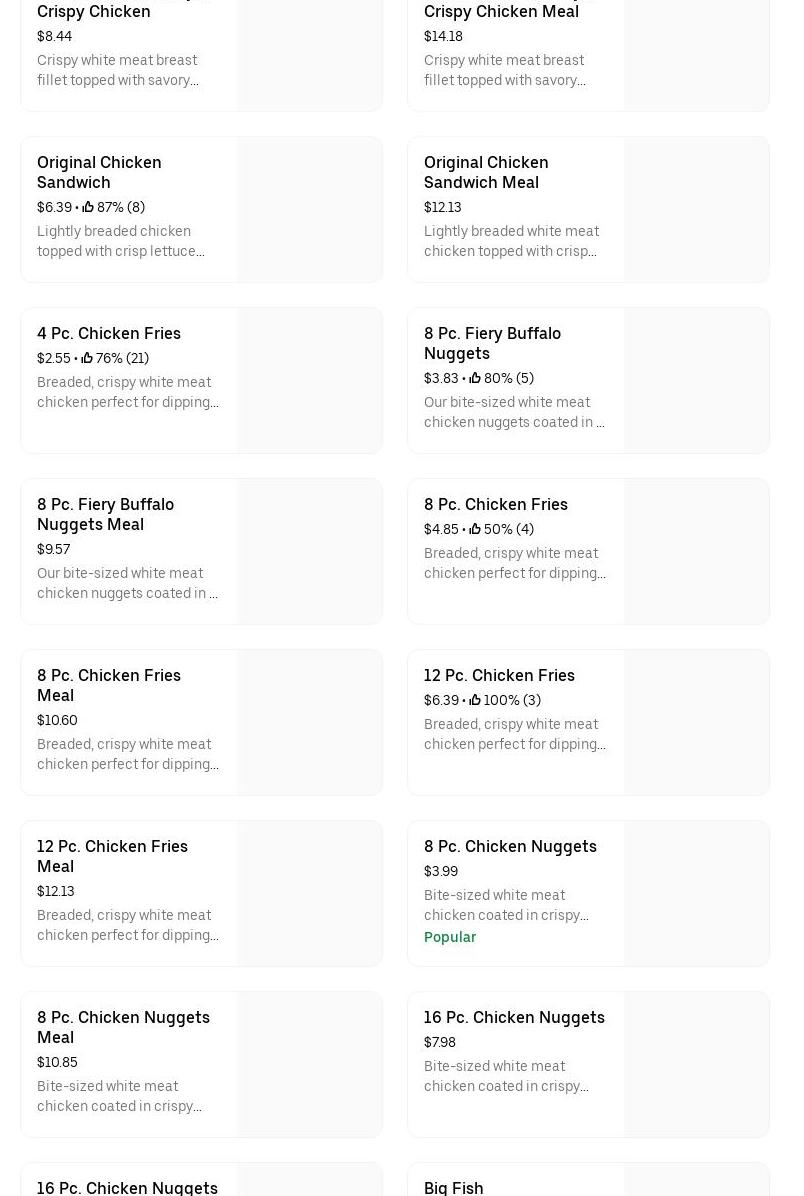Screen dimensions: 804x1196
Task: Open the 8 Pc. Chicken Fries Meal item
Action: coord(109,685)
